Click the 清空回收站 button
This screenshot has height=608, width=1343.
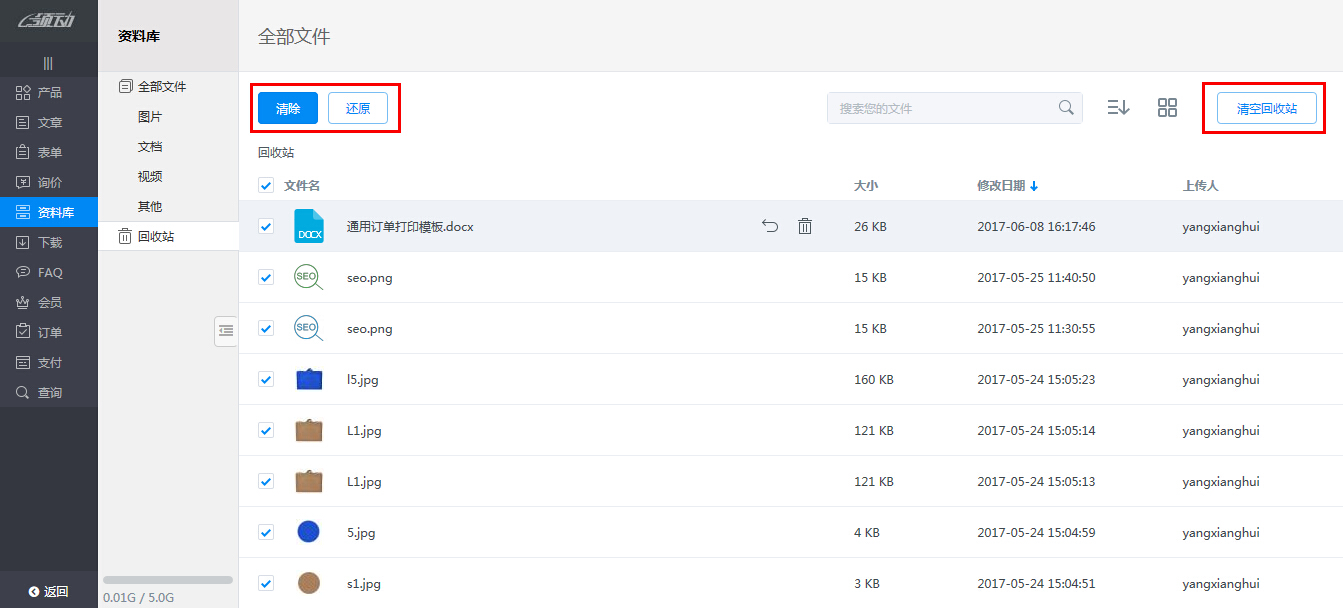click(x=1266, y=108)
